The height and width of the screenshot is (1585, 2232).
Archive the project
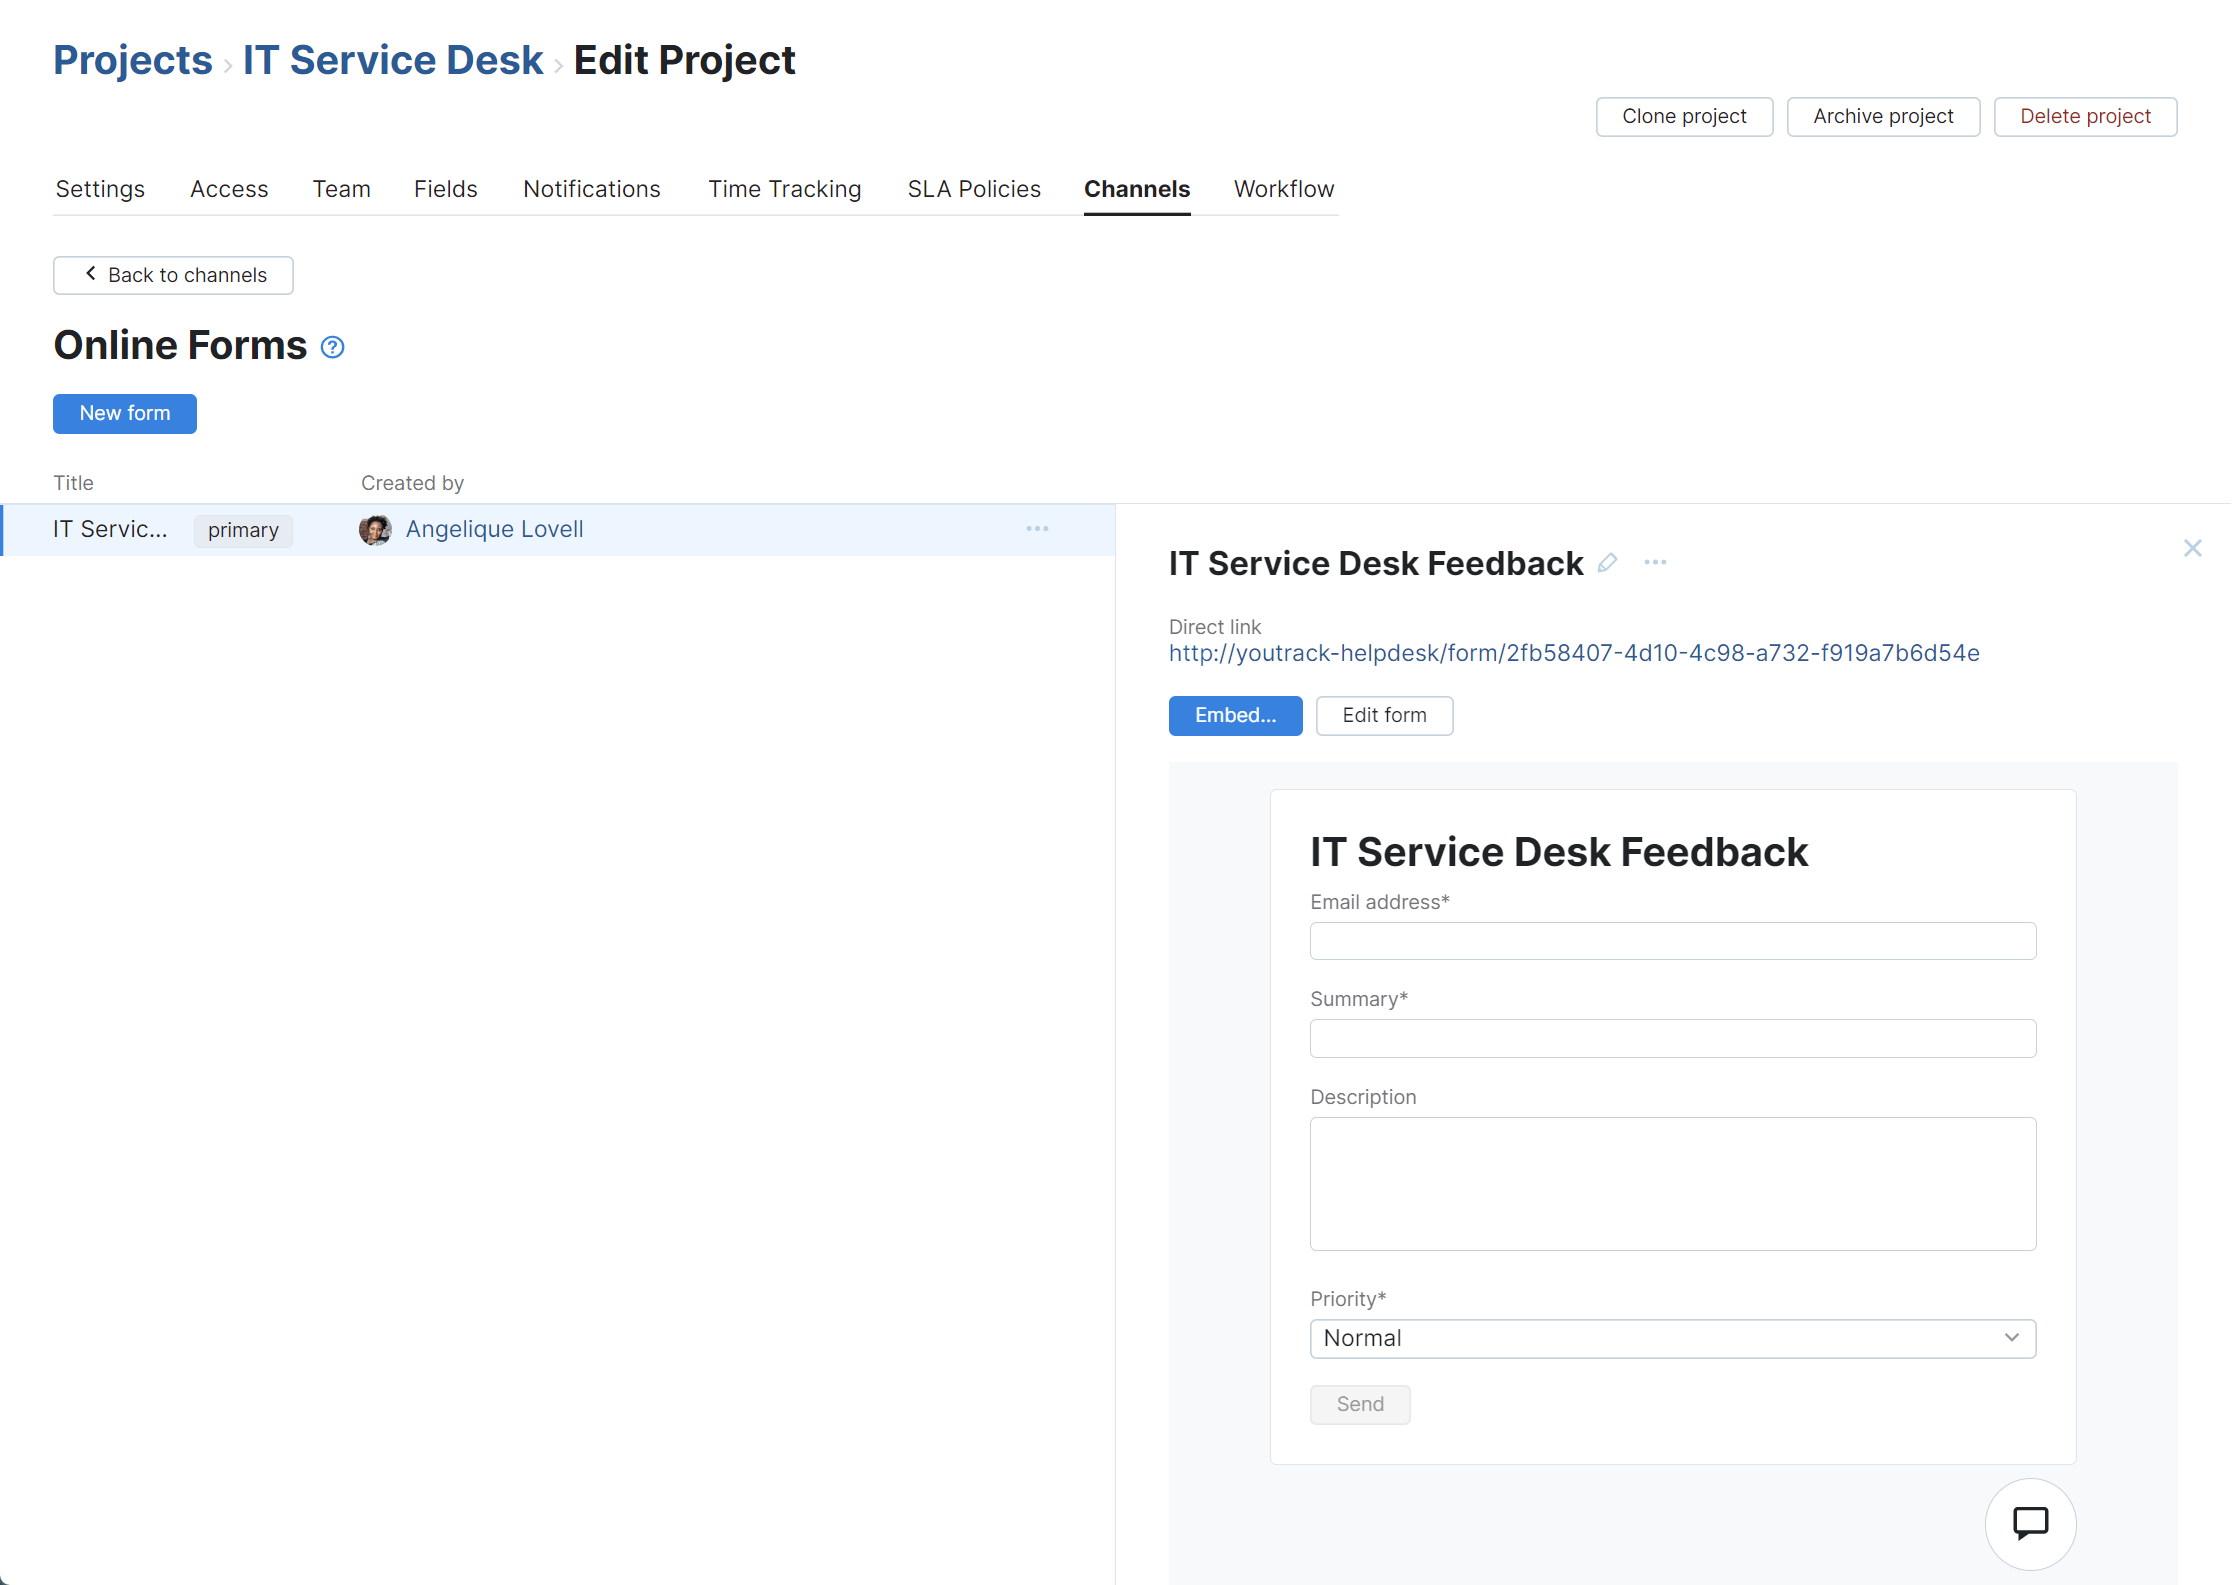click(x=1883, y=116)
